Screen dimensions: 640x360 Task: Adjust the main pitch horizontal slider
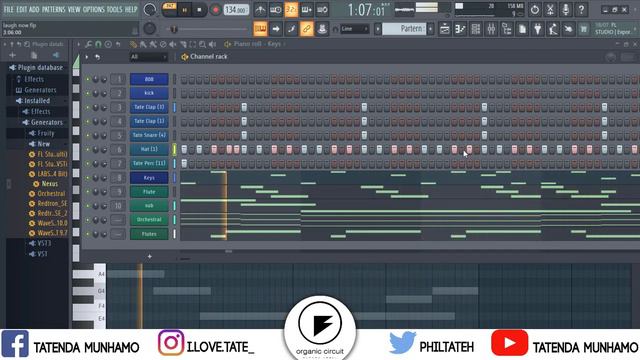tap(208, 29)
